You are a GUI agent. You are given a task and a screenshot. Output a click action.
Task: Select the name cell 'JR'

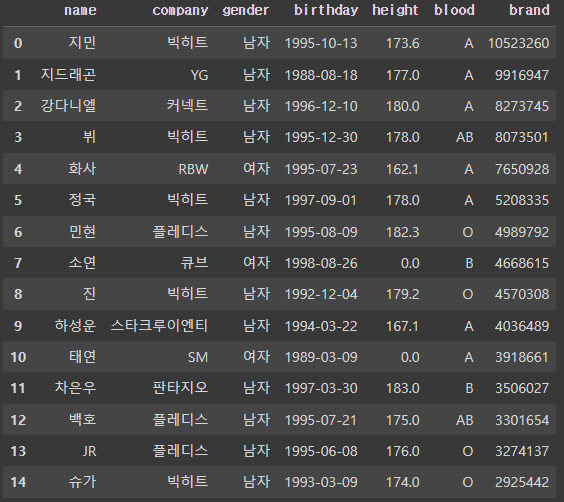(90, 451)
